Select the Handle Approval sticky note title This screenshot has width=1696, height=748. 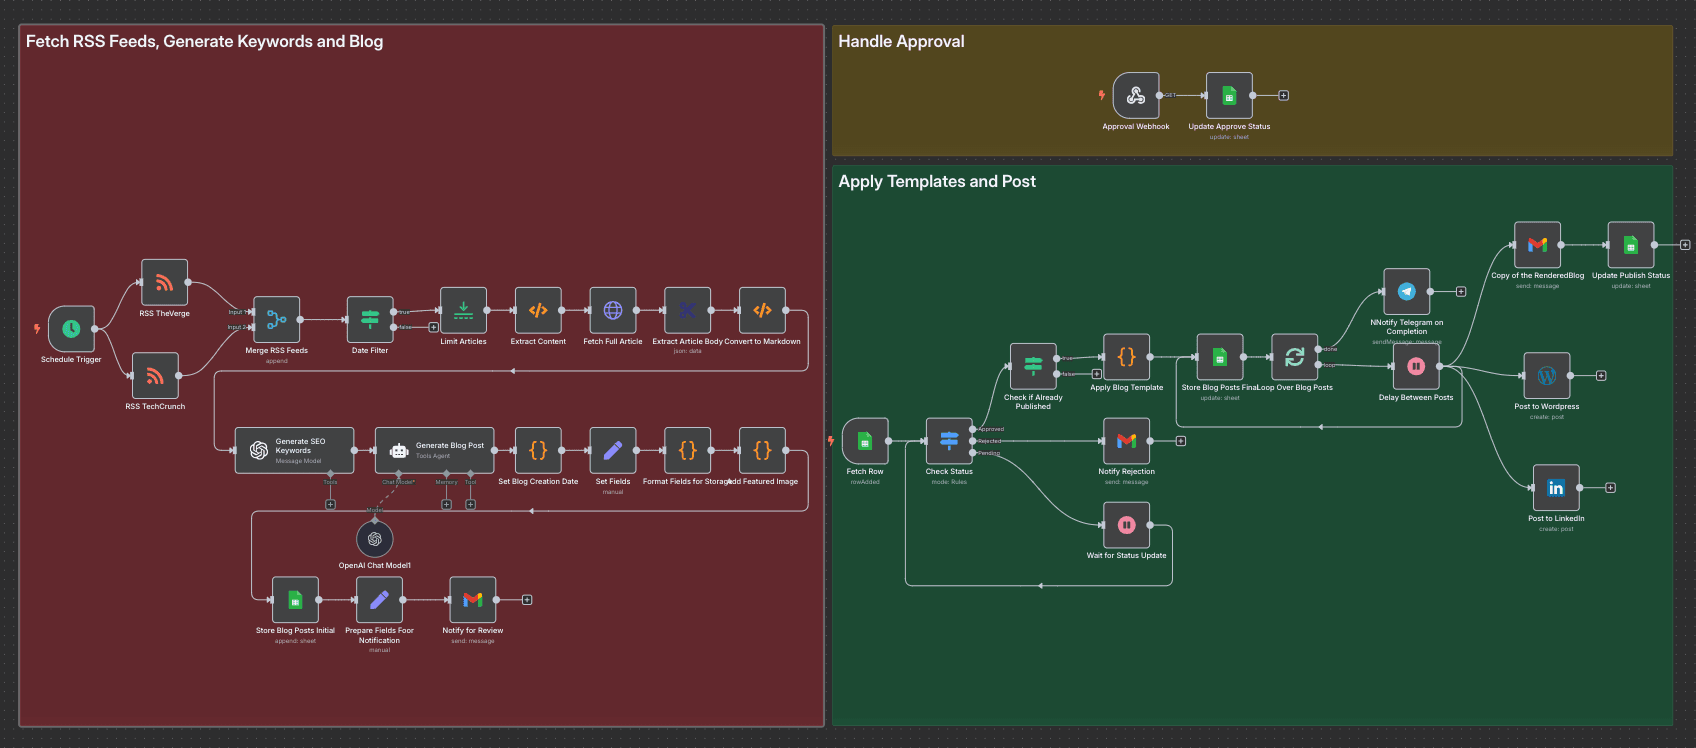(x=901, y=42)
